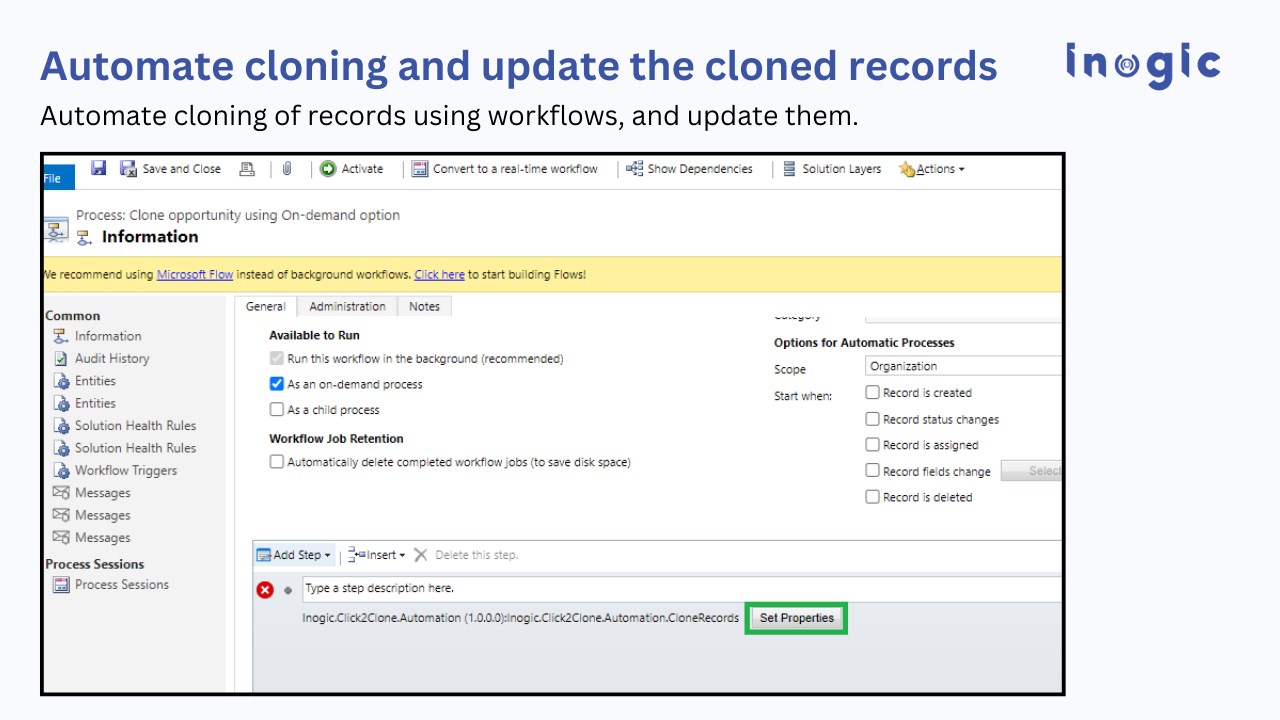Click the 'Process: Clone opportunity using On-demand option' title
The width and height of the screenshot is (1280, 720).
238,215
